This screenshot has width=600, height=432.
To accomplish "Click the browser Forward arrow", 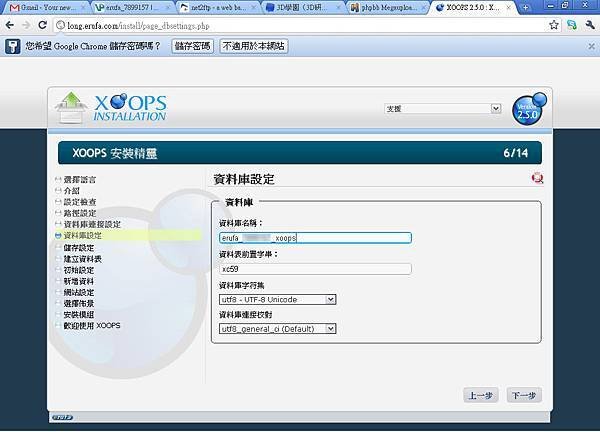I will [26, 26].
